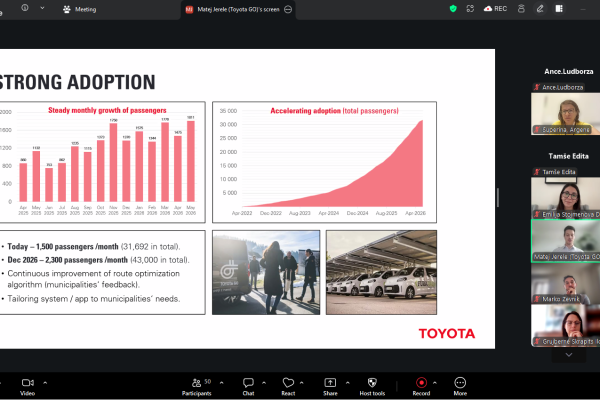Click 'Tailoring system / app' bullet
600x400 pixels.
94,299
